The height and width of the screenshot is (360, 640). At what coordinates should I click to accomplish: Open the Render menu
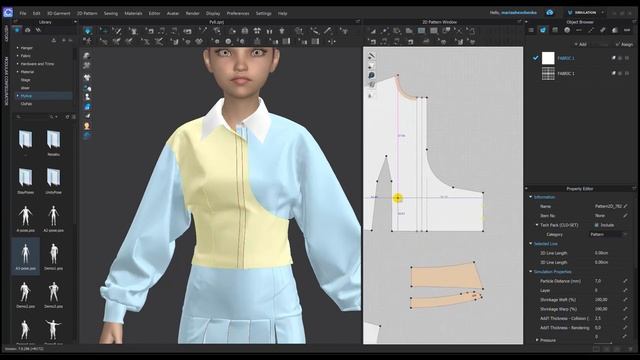192,13
